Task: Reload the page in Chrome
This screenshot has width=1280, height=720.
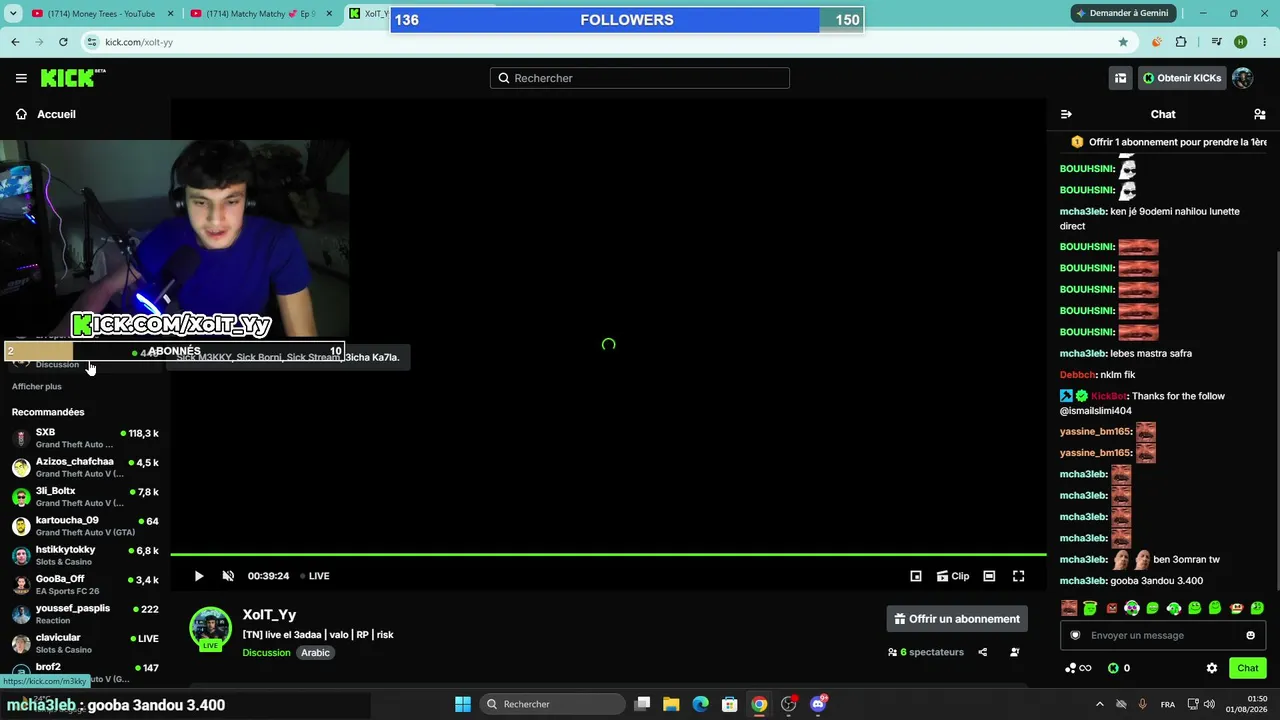Action: [63, 42]
